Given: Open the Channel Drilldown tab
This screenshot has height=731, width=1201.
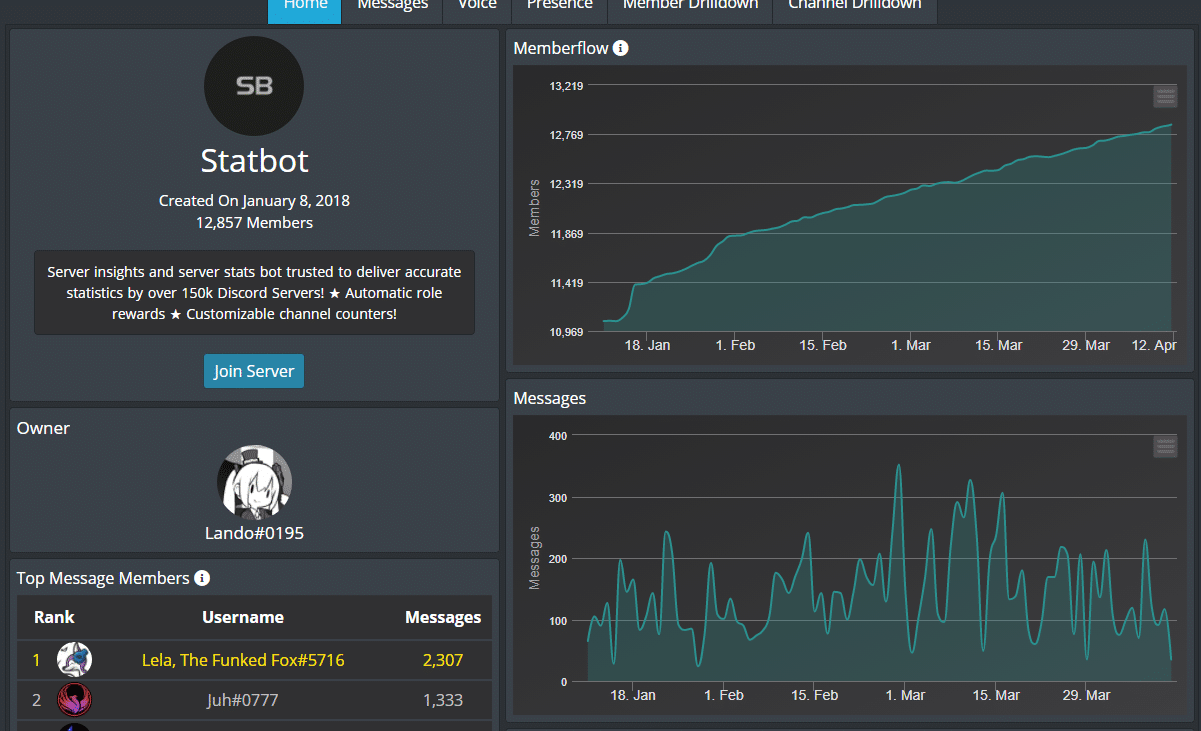Looking at the screenshot, I should pyautogui.click(x=854, y=4).
